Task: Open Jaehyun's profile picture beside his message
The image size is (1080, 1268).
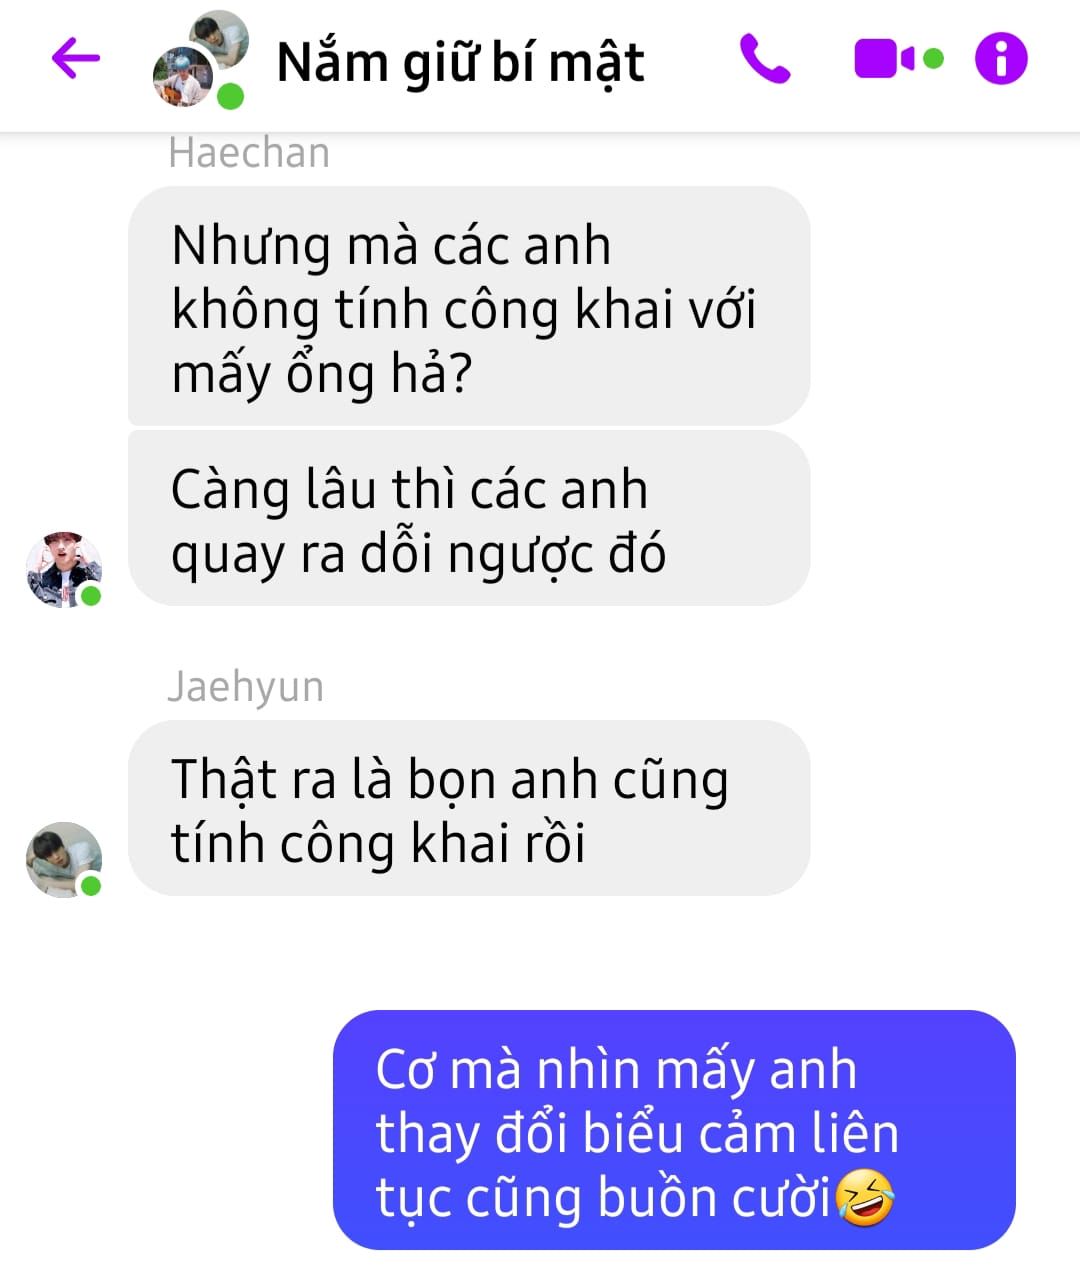Action: (x=64, y=860)
